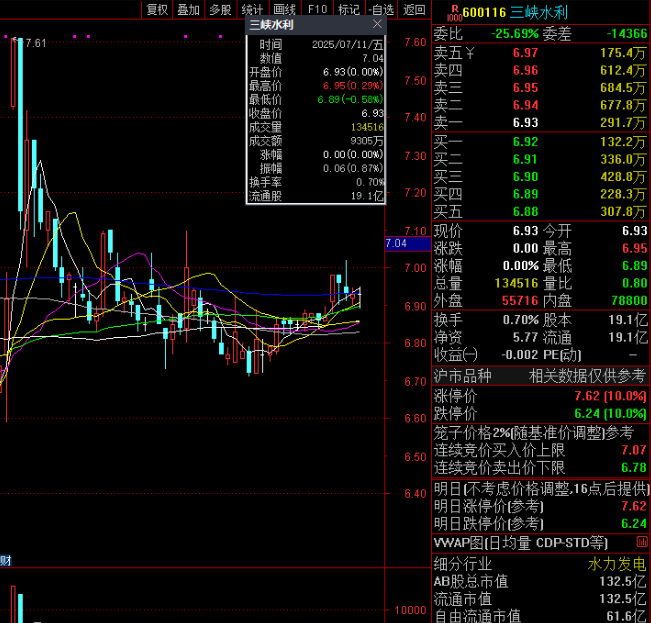Click the AB股总市值 value 132.5亿
Image resolution: width=651 pixels, height=623 pixels.
point(623,581)
